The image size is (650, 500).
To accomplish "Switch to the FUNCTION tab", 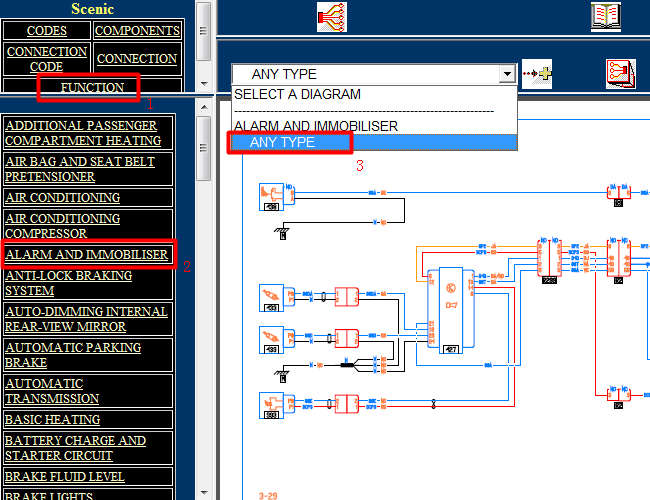I will coord(92,87).
